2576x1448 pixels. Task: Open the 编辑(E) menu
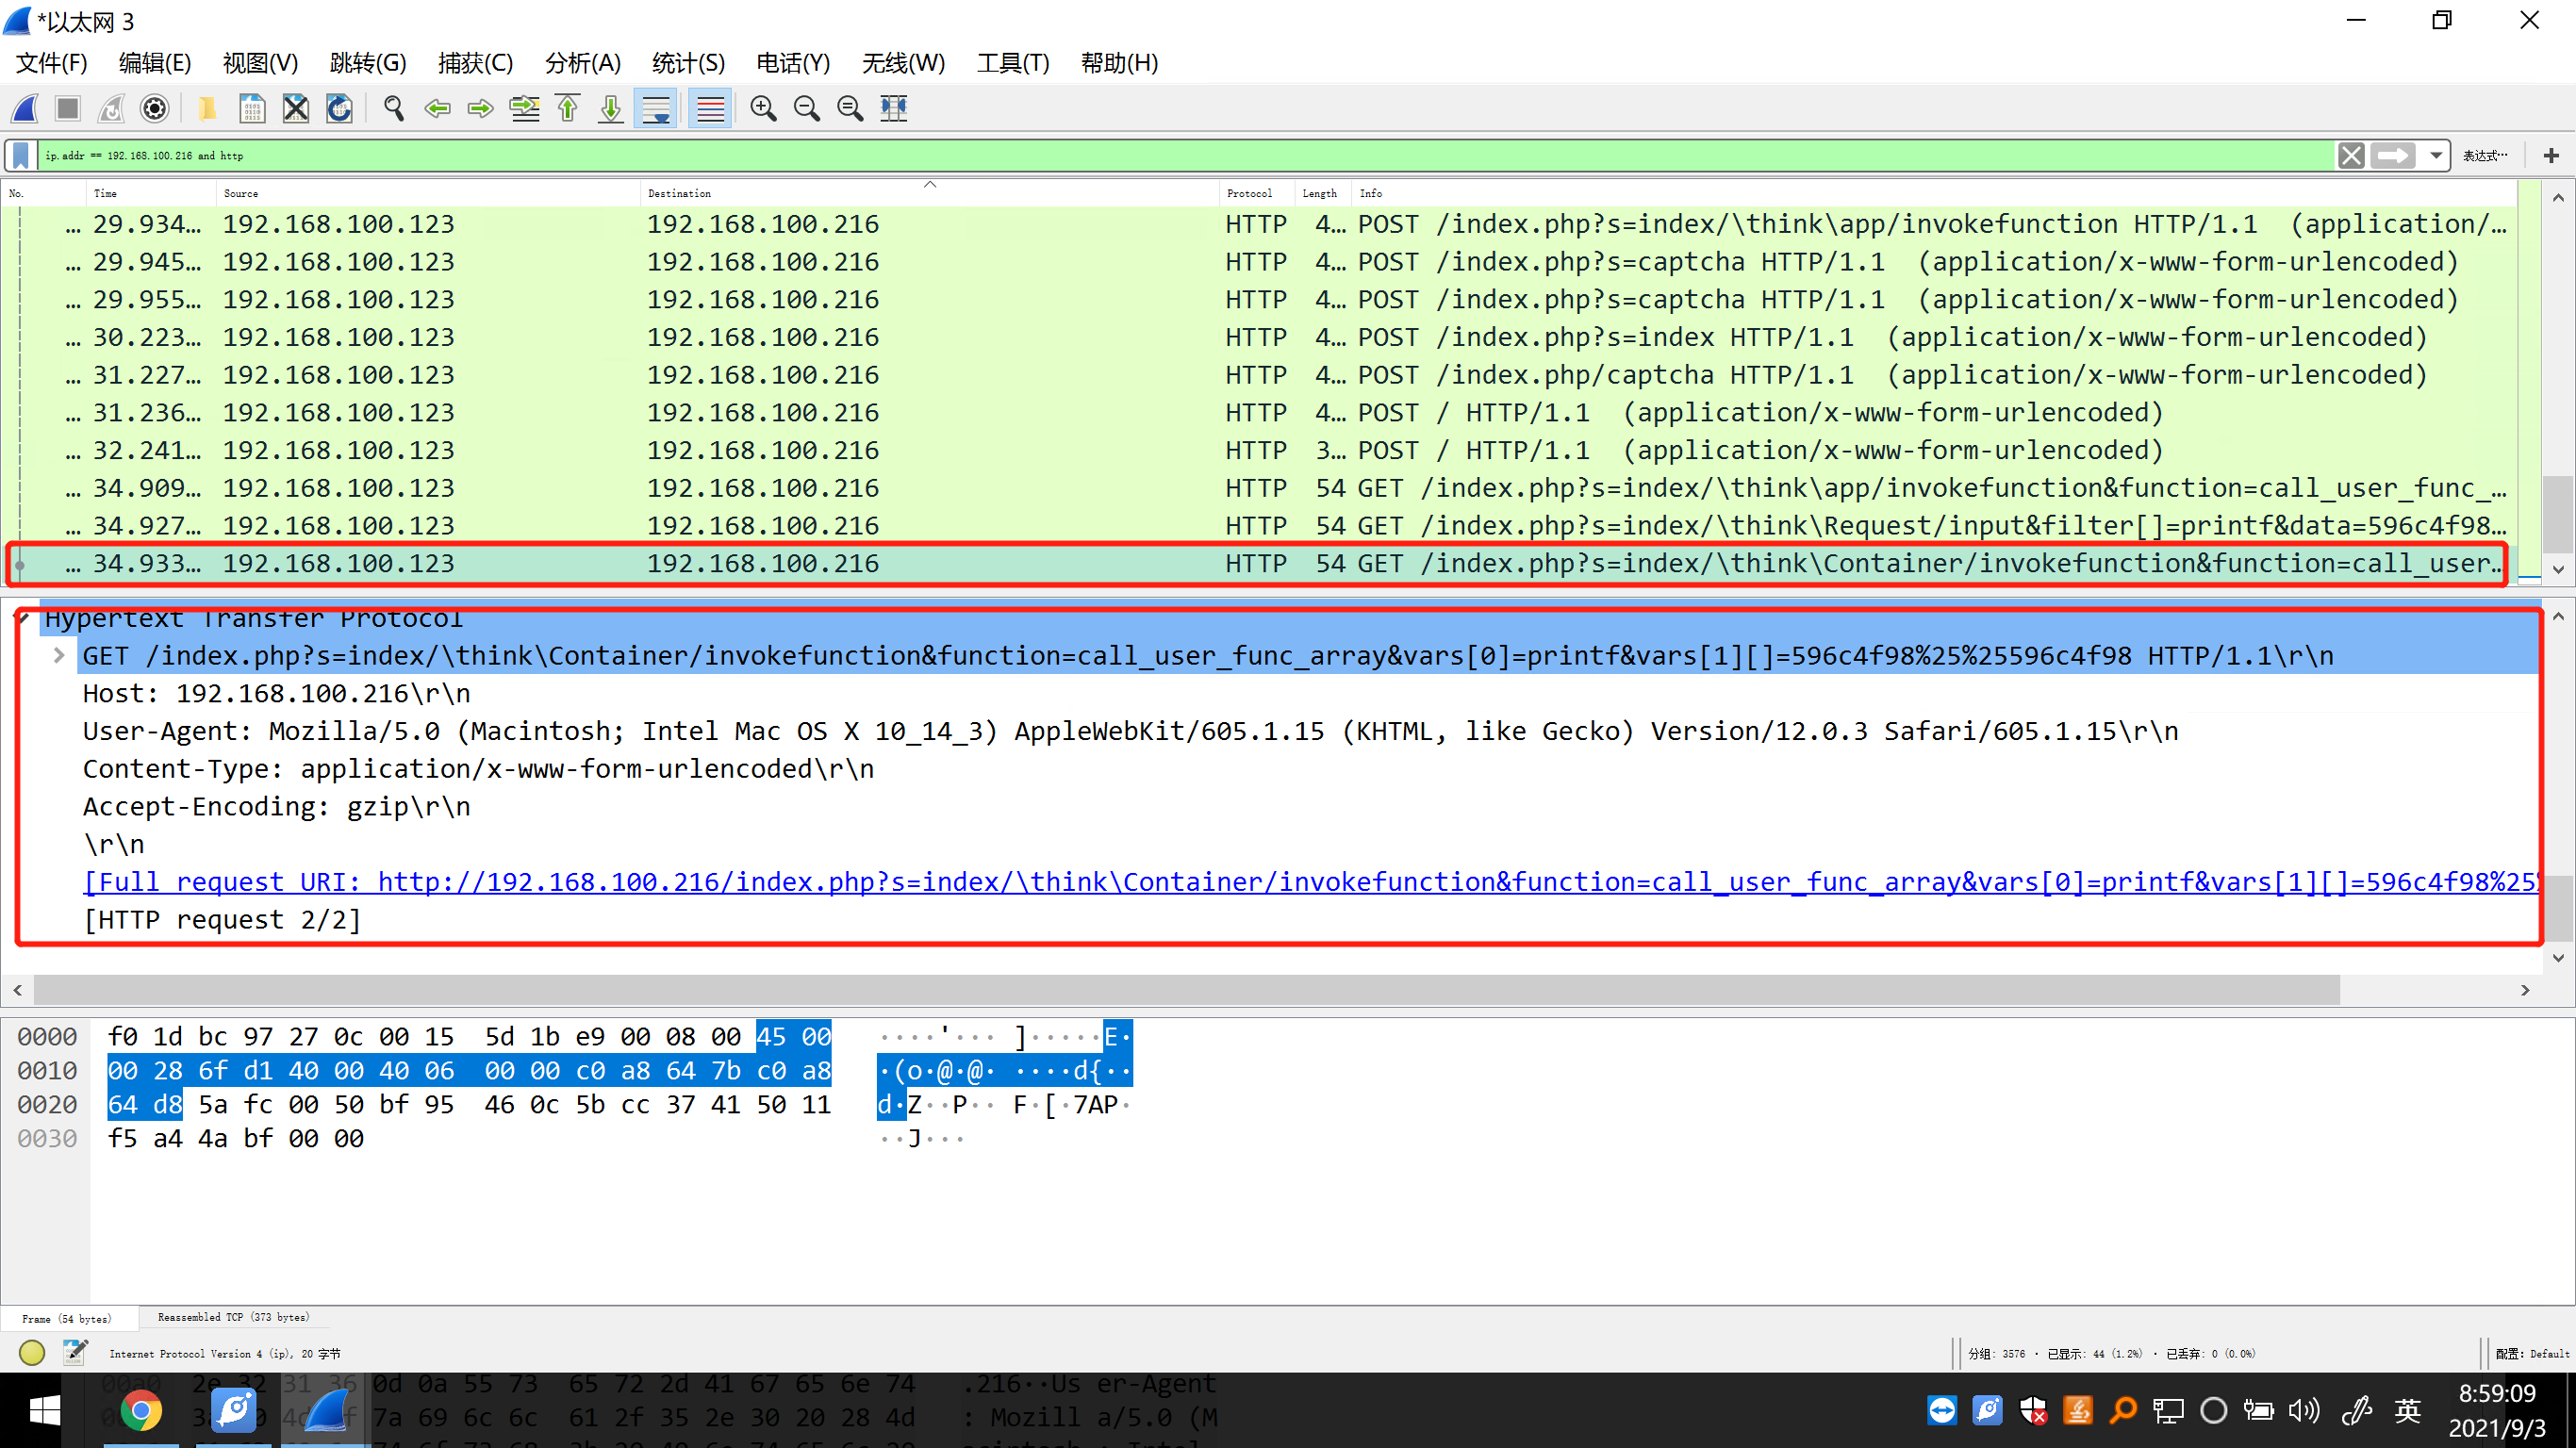pyautogui.click(x=155, y=63)
